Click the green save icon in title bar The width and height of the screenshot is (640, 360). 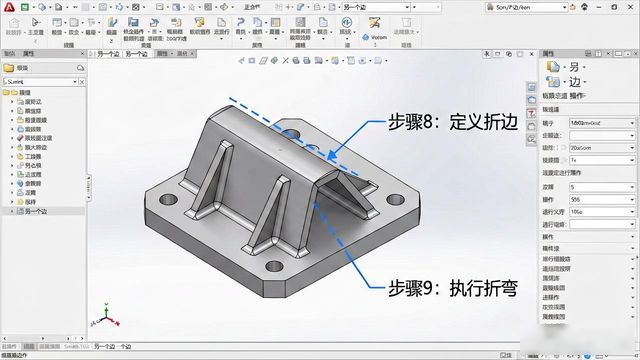24,7
